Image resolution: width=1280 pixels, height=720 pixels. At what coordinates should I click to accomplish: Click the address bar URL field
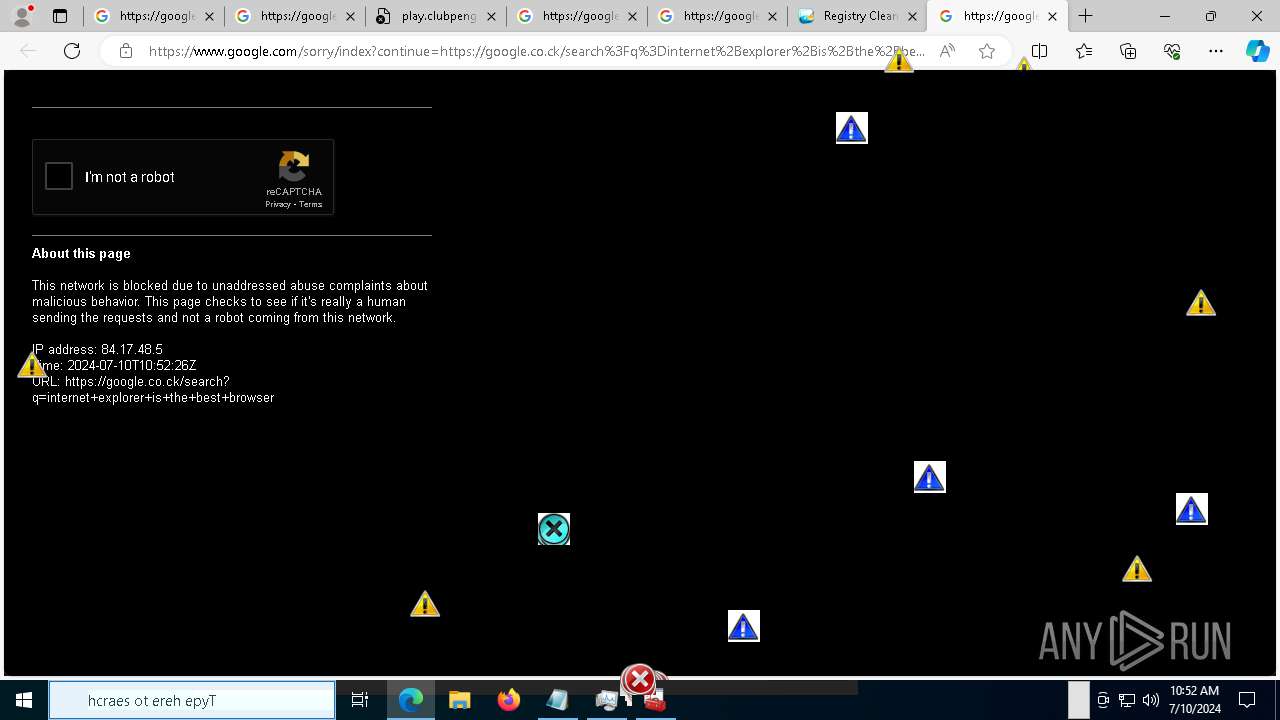536,51
